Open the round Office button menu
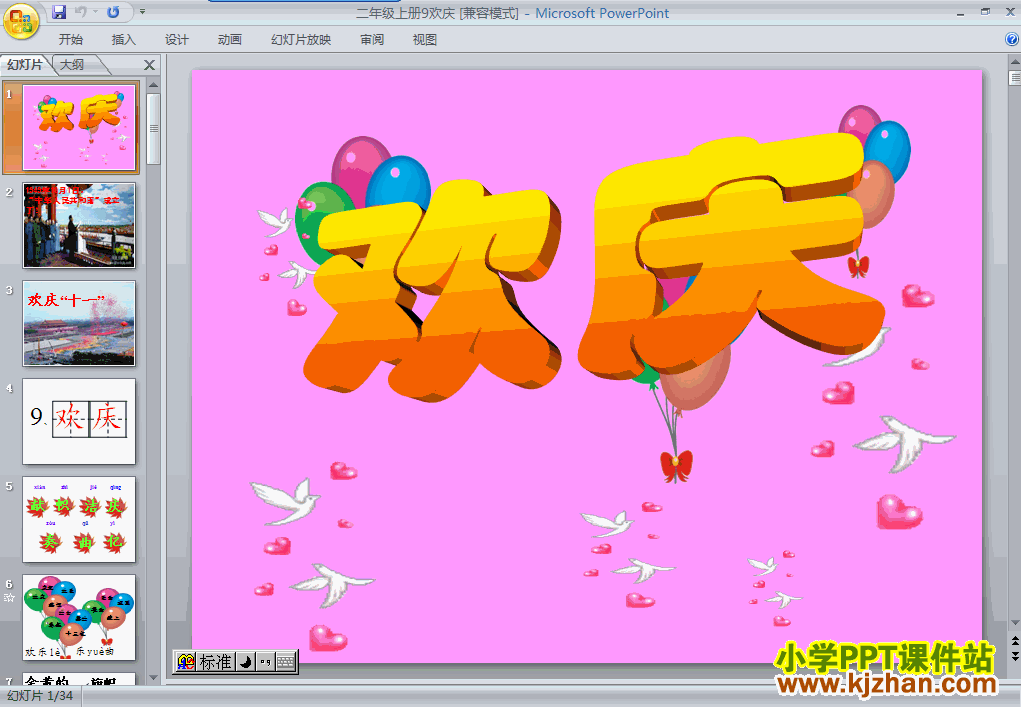The image size is (1021, 707). click(21, 21)
